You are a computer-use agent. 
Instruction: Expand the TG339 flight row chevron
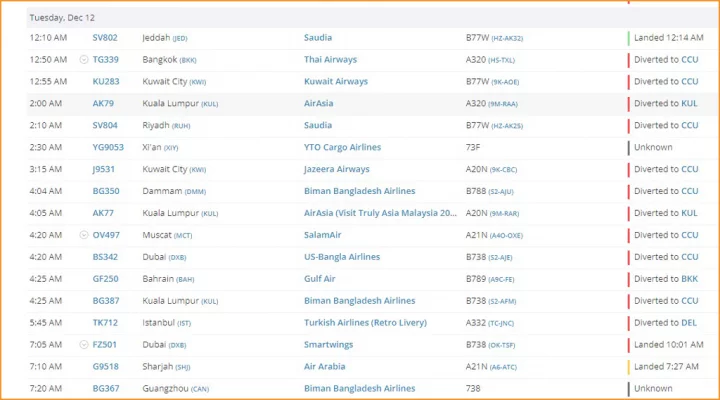(84, 60)
